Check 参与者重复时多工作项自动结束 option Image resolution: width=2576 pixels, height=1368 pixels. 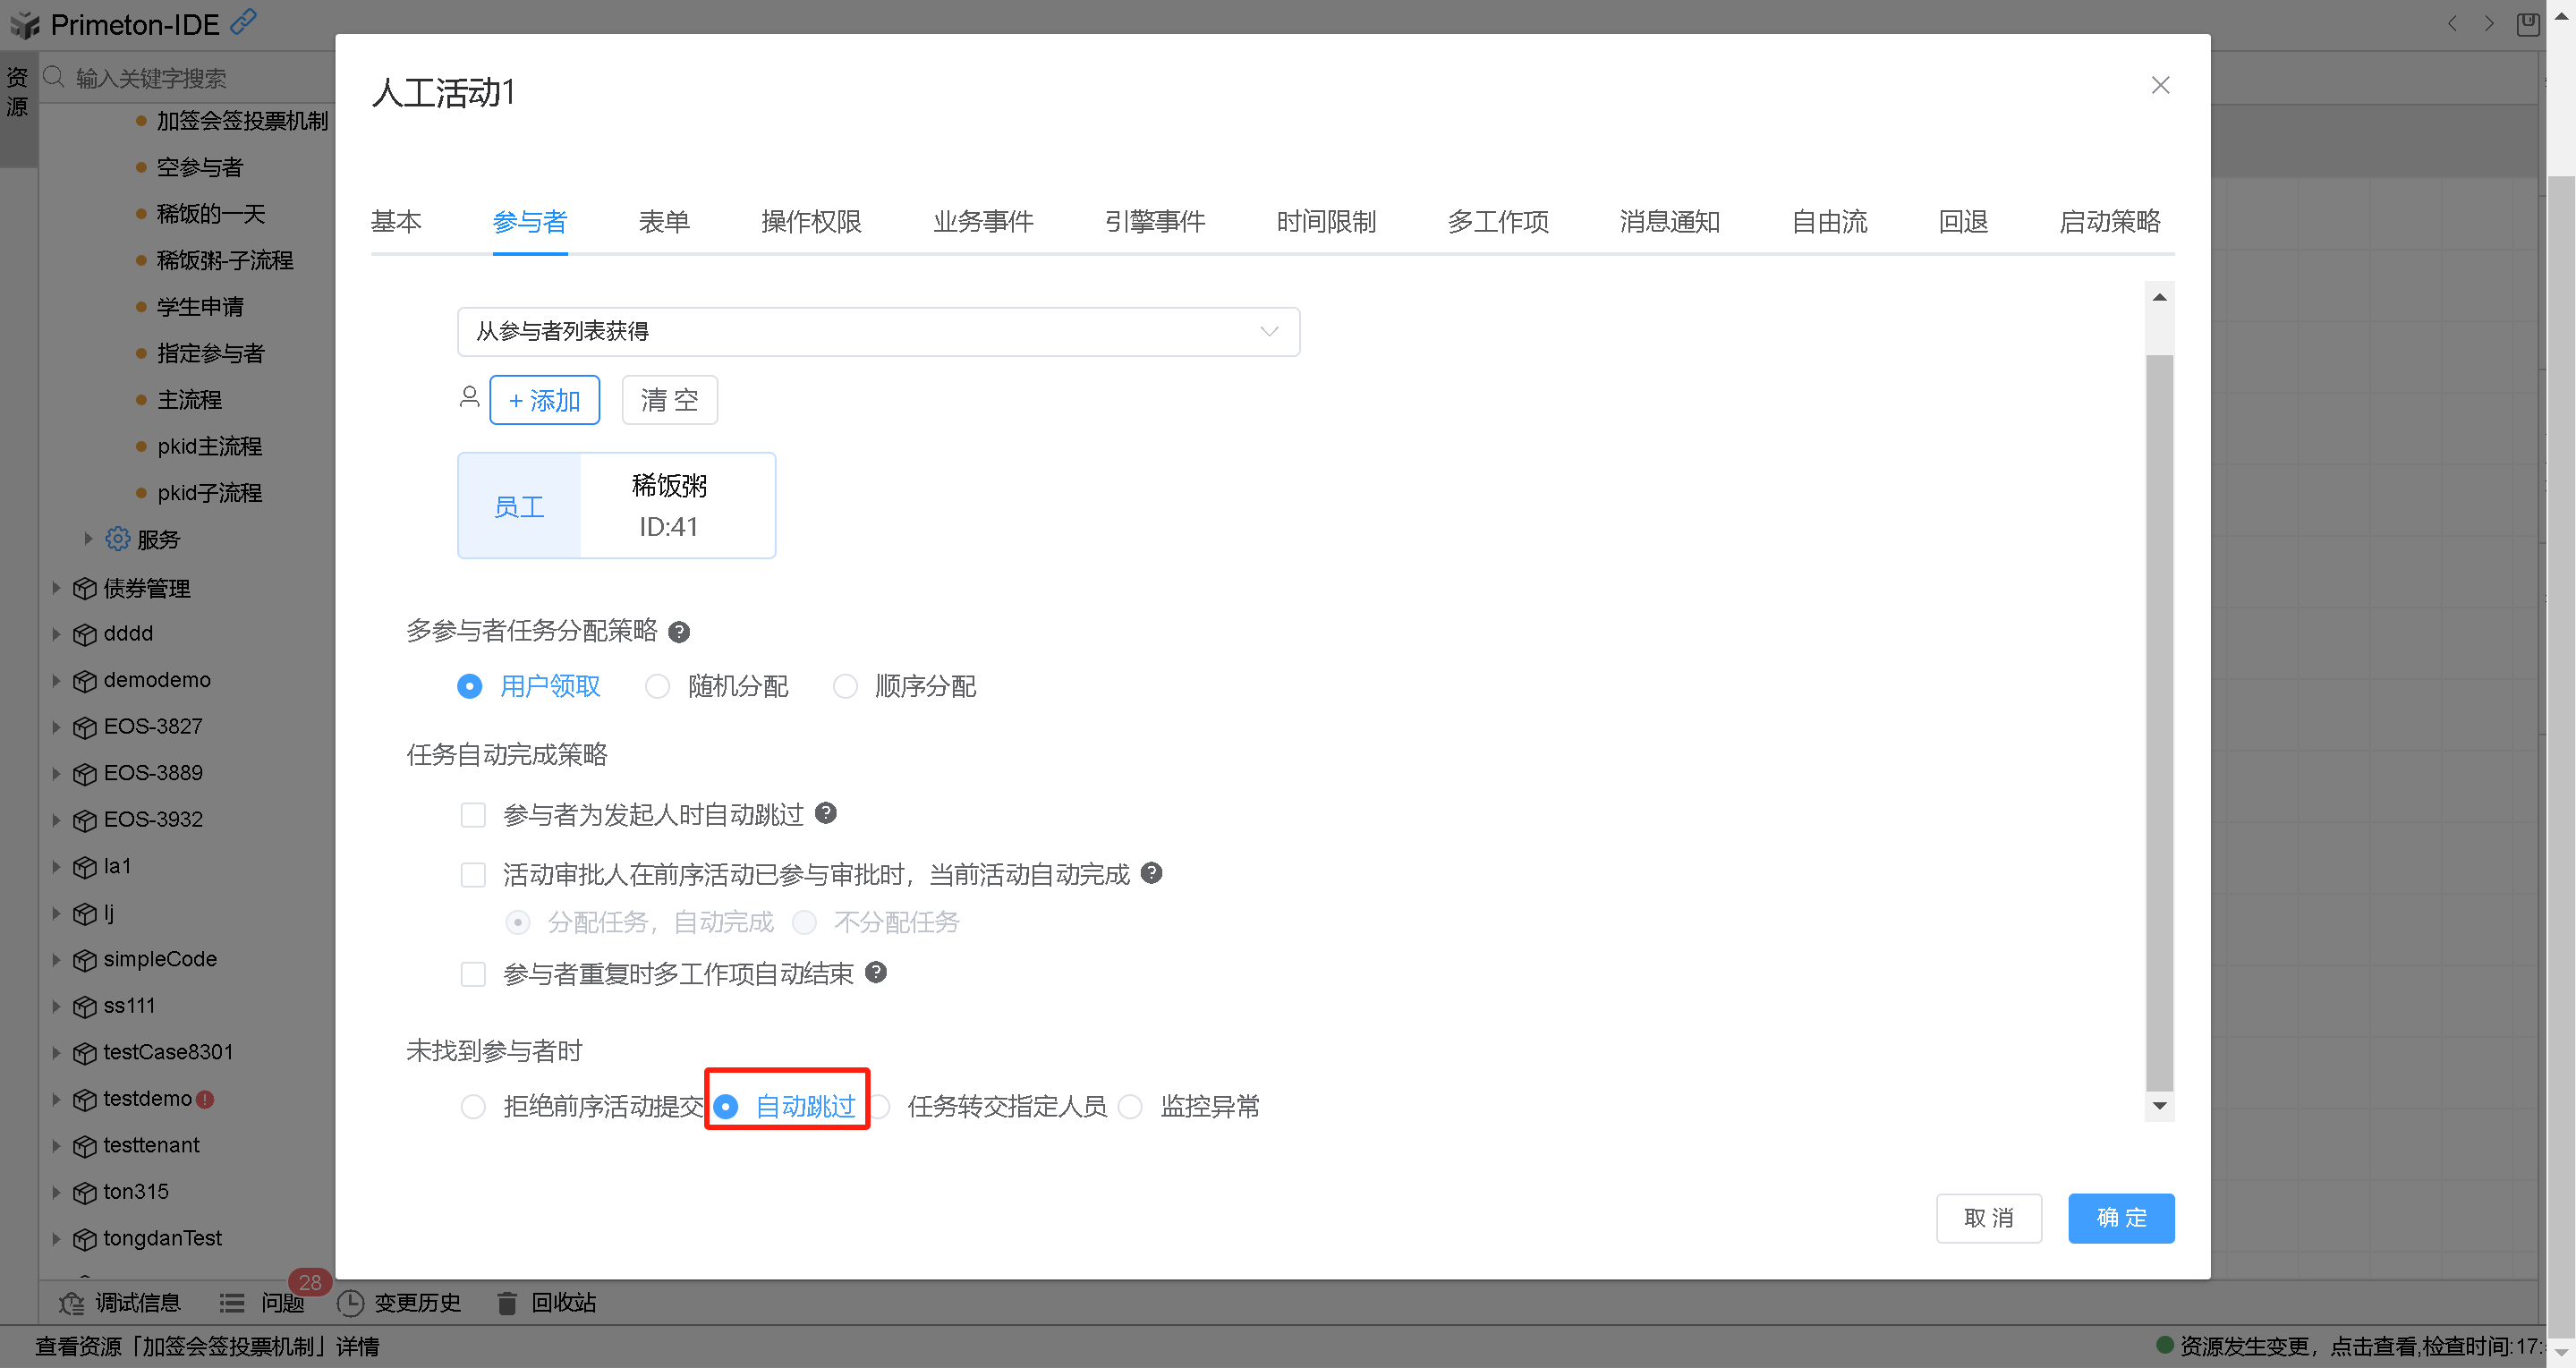tap(473, 974)
